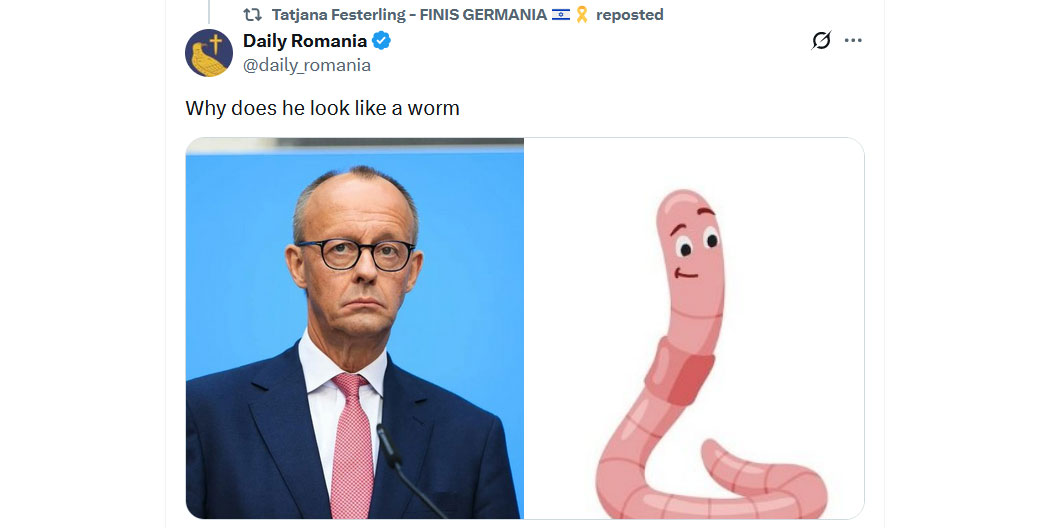The height and width of the screenshot is (528, 1050).
Task: Click the gray thread line above repost
Action: [209, 11]
